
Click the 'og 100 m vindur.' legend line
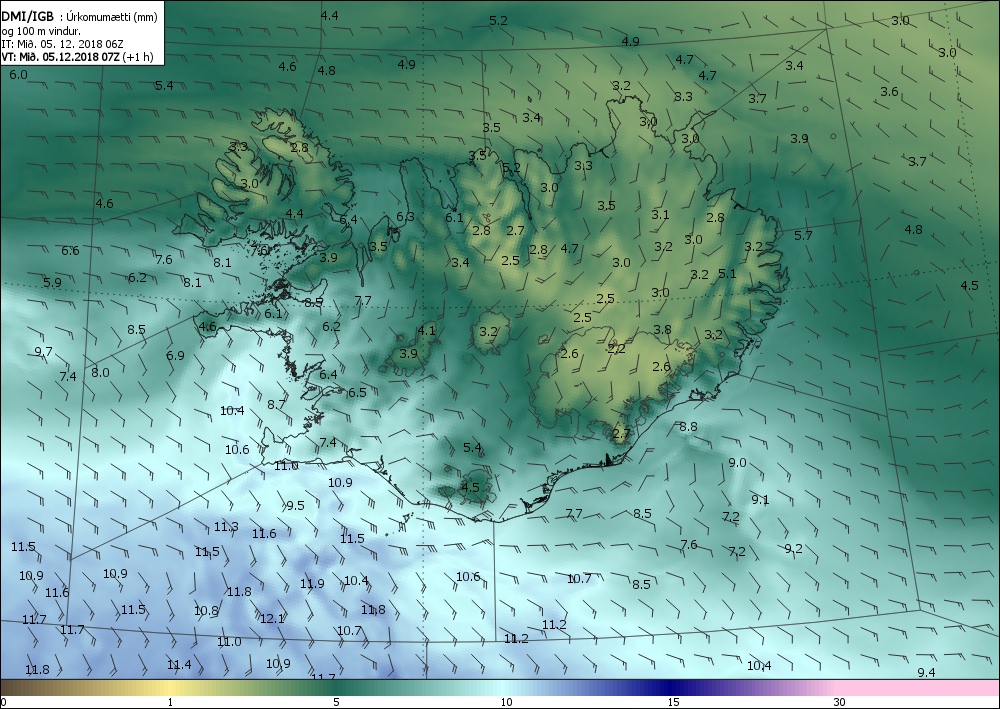point(41,31)
